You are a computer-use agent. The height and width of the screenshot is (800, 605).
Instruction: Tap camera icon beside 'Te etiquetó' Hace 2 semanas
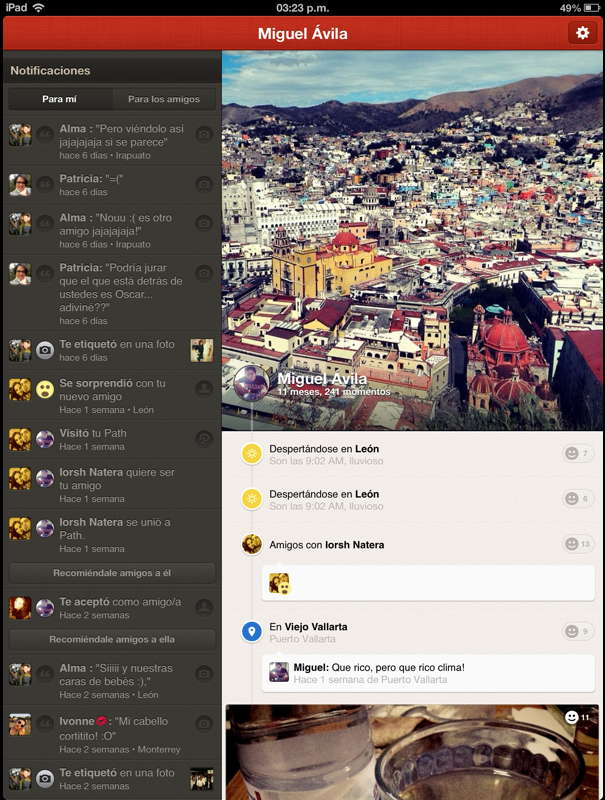point(45,779)
